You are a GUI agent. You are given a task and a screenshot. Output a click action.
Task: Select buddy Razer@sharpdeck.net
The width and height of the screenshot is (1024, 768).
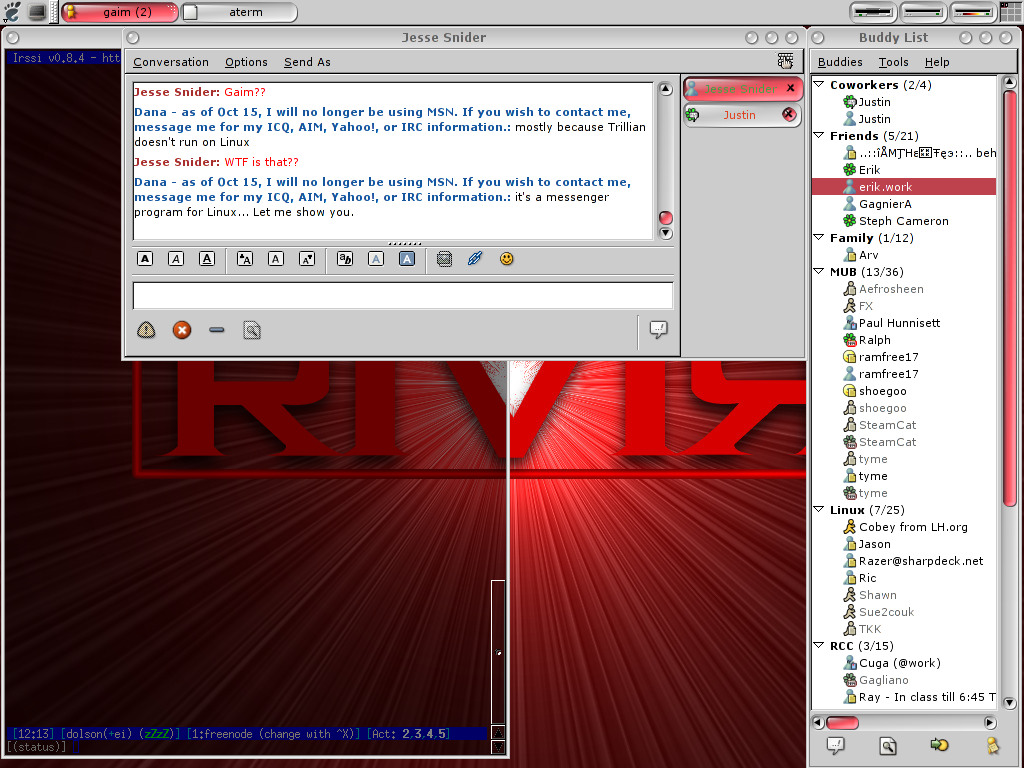(904, 561)
